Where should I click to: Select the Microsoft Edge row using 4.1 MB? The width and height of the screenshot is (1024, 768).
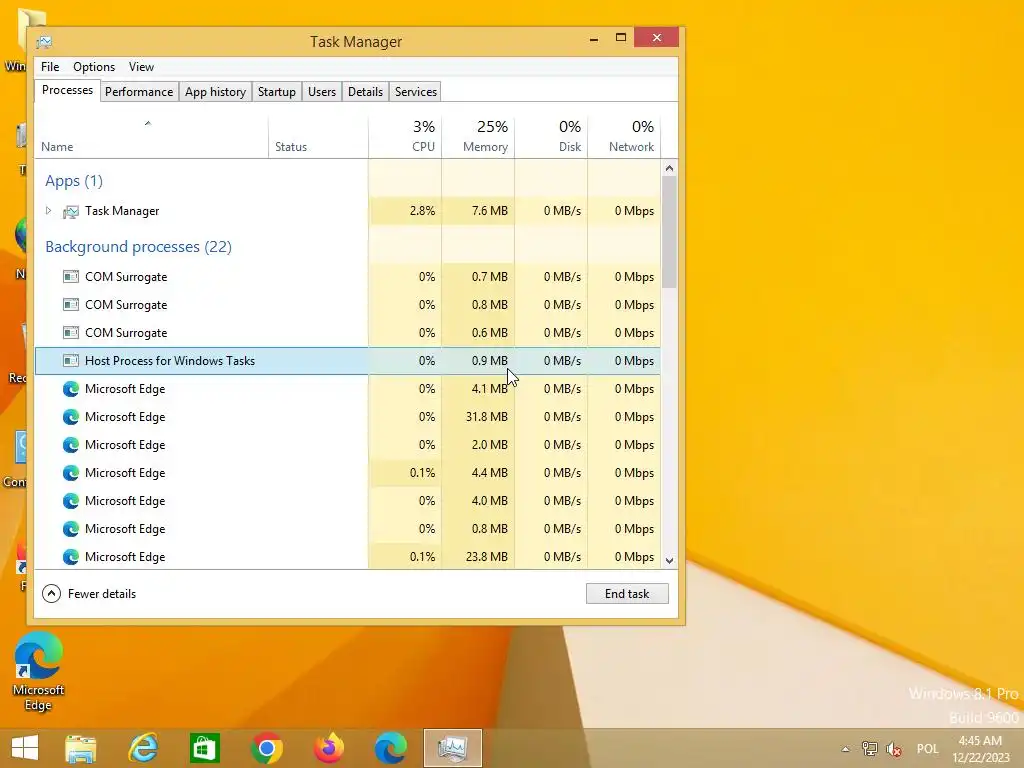coord(347,389)
